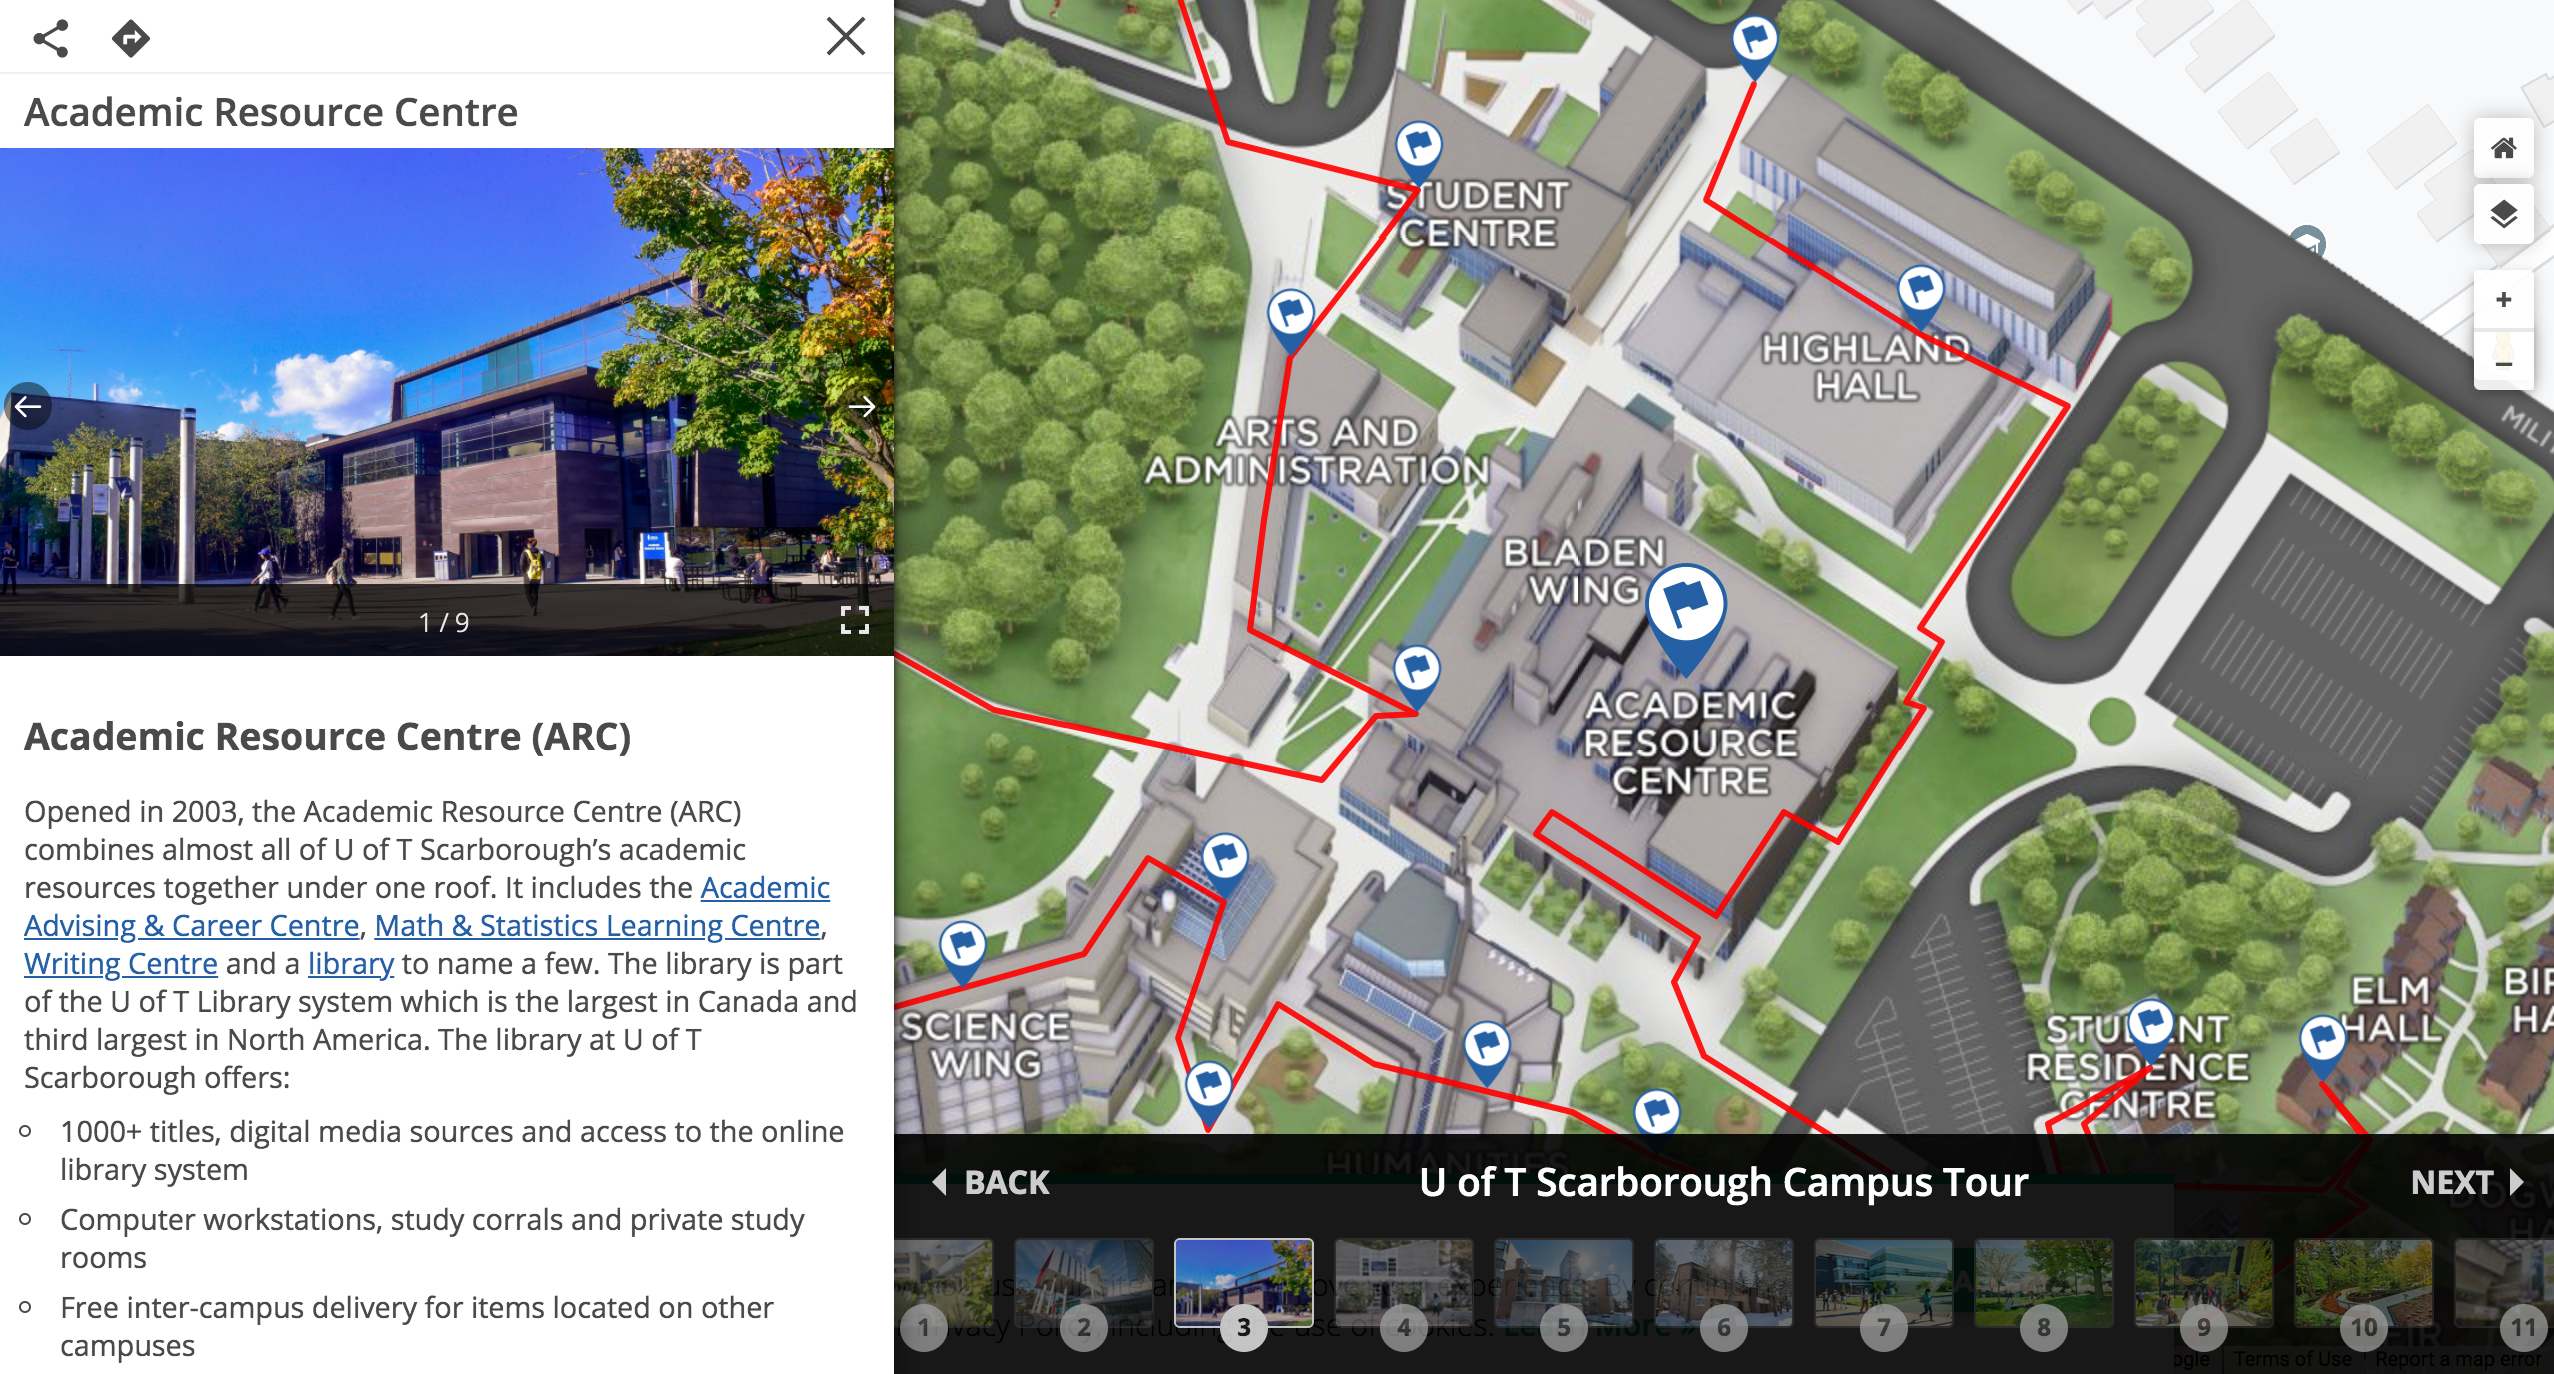The image size is (2554, 1374).
Task: Click the 1 / 9 photo counter
Action: click(x=444, y=623)
